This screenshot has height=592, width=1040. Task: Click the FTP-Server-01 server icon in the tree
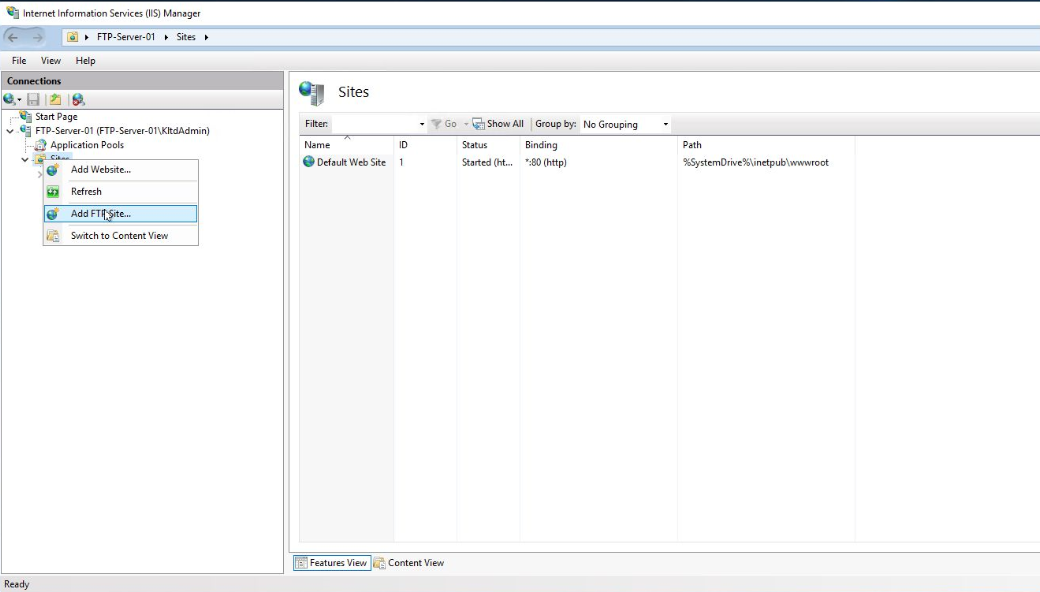click(26, 131)
